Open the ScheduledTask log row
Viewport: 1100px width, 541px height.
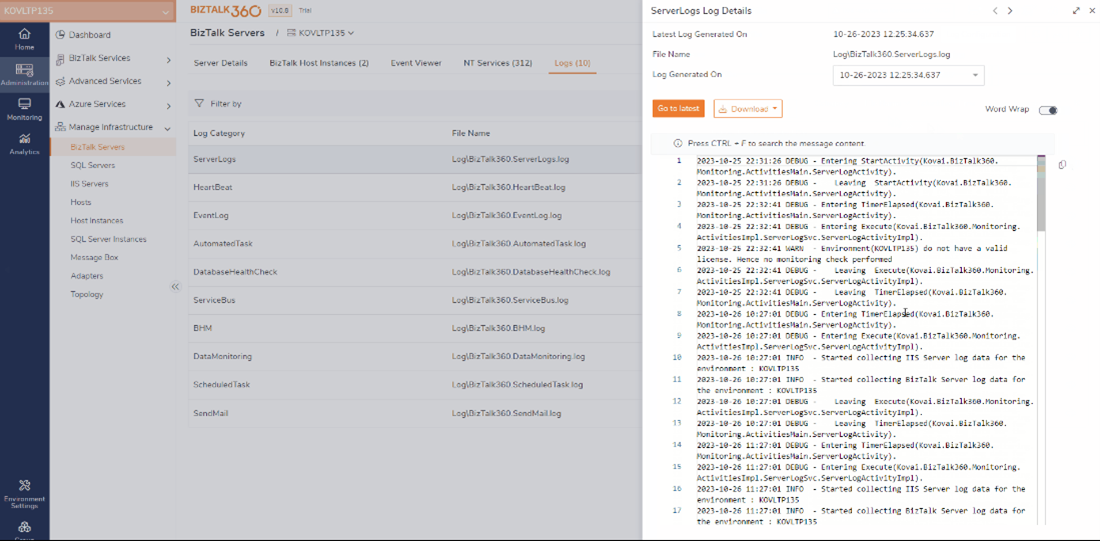415,385
